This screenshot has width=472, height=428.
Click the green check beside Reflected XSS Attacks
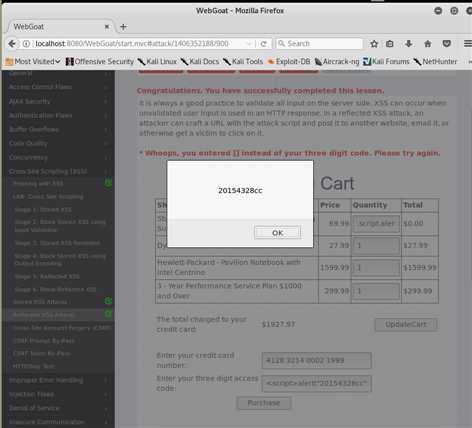click(108, 314)
